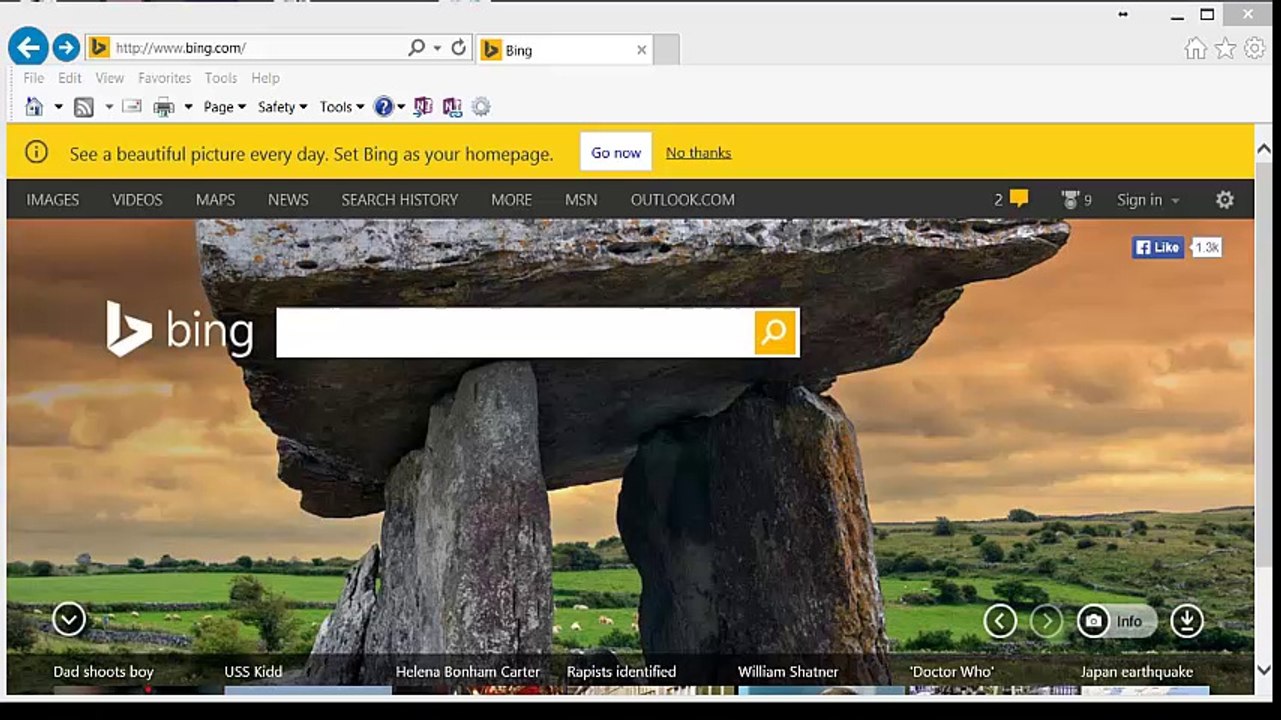Screen dimensions: 1281x720
Task: Open the VIDEOS link in Bing navigation
Action: click(x=137, y=200)
